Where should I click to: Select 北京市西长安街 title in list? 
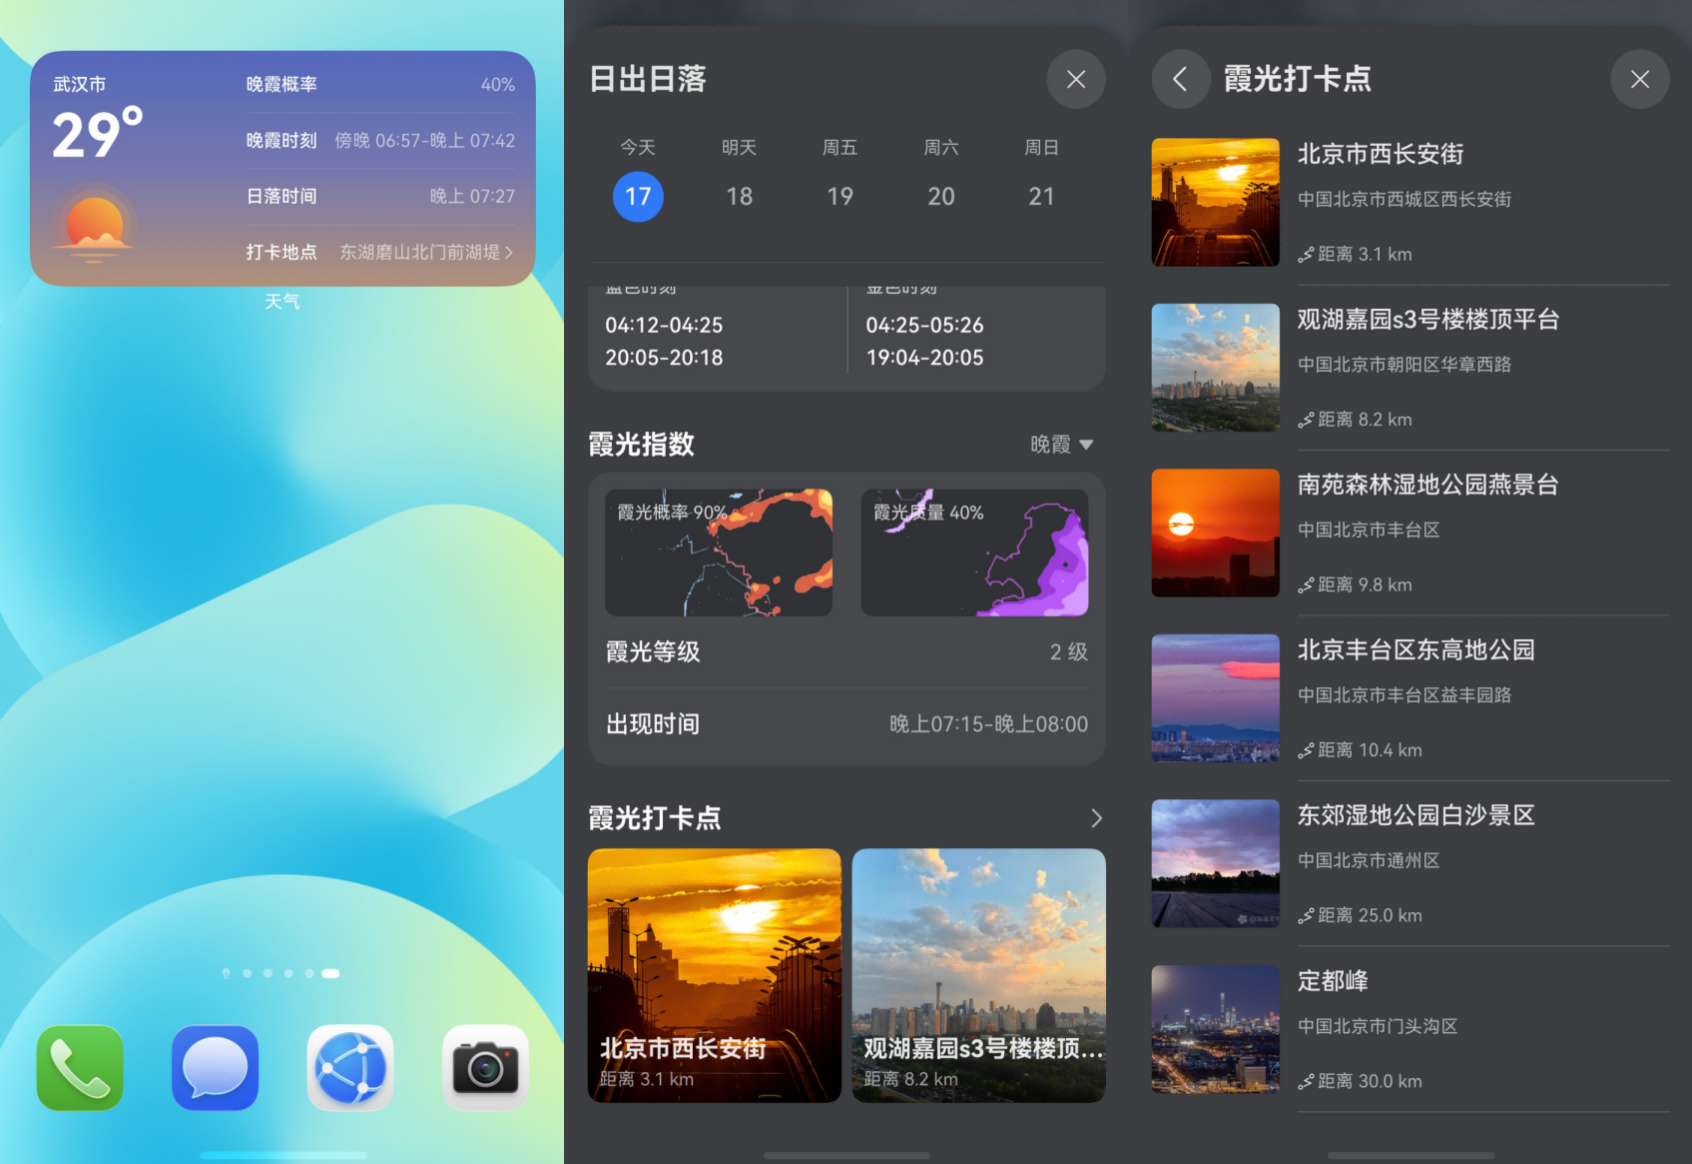point(1380,154)
